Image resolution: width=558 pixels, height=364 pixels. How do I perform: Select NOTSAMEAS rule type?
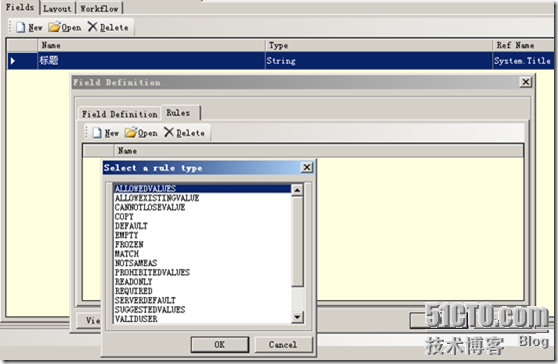click(202, 263)
